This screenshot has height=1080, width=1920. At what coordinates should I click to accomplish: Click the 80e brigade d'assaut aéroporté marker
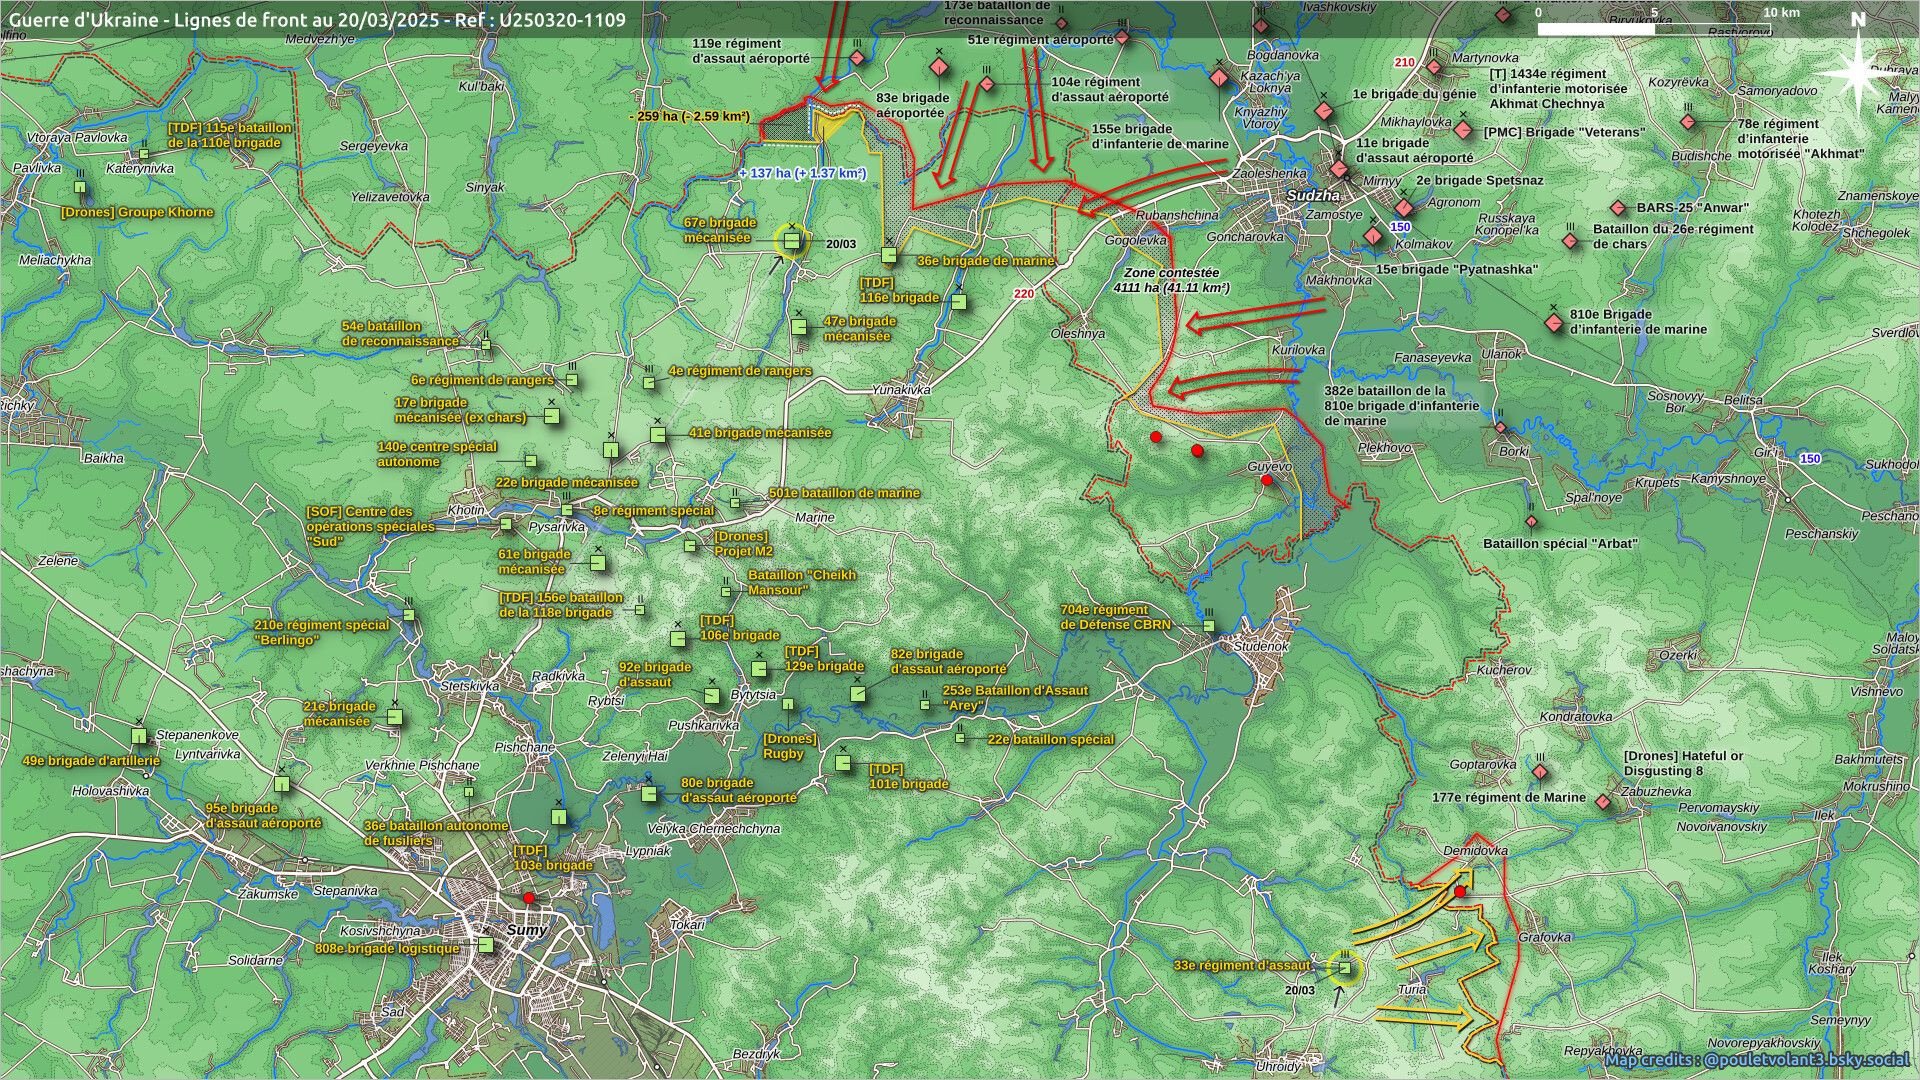click(x=649, y=794)
